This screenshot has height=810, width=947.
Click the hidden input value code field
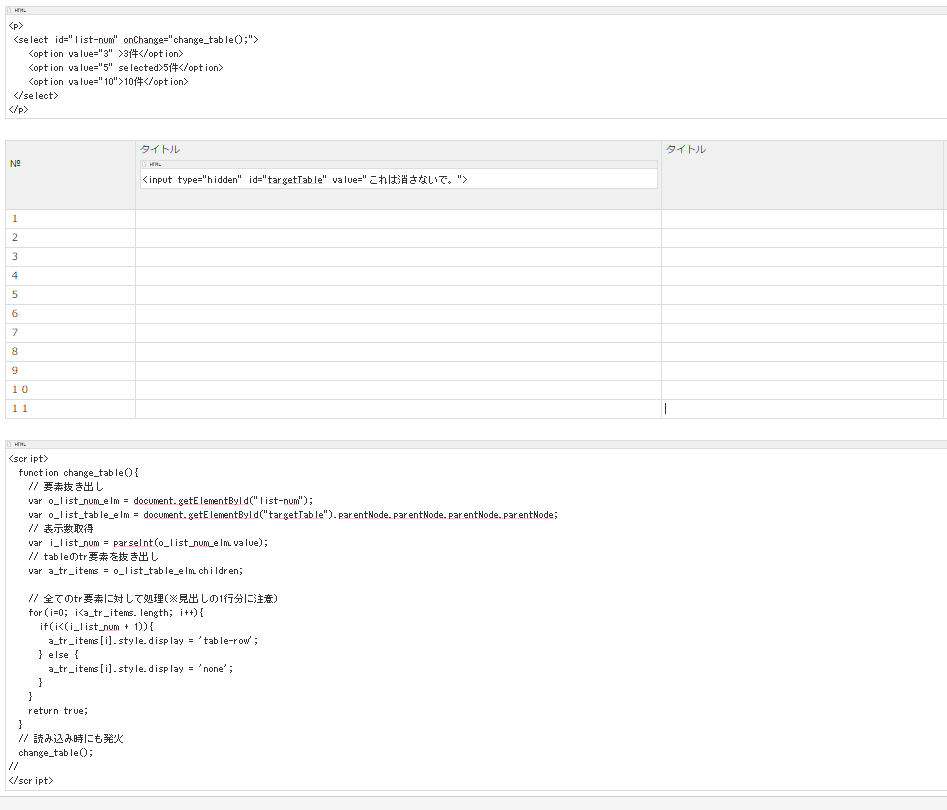tap(400, 177)
